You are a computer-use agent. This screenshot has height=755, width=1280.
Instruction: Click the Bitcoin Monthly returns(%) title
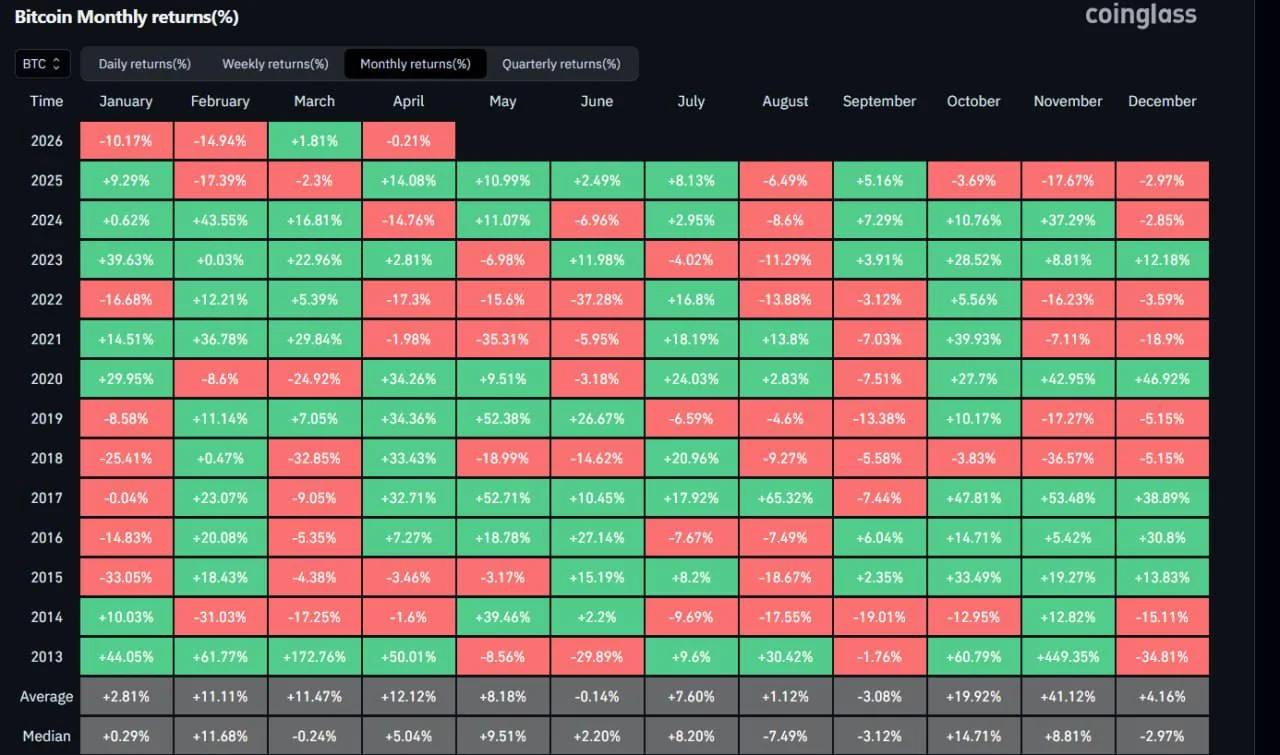coord(126,17)
